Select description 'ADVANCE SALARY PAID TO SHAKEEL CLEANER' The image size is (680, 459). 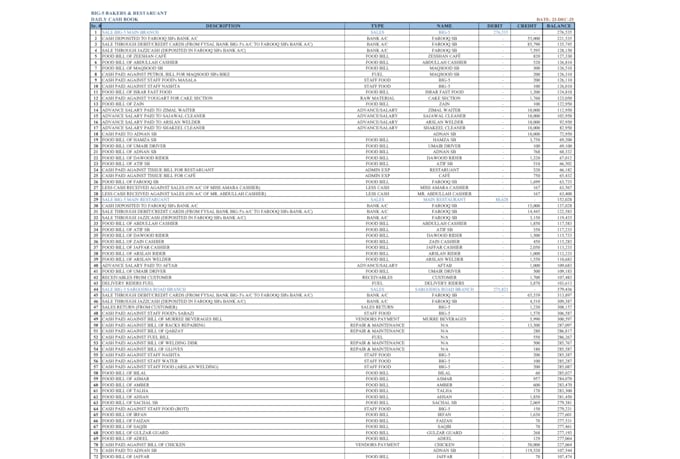click(x=154, y=128)
